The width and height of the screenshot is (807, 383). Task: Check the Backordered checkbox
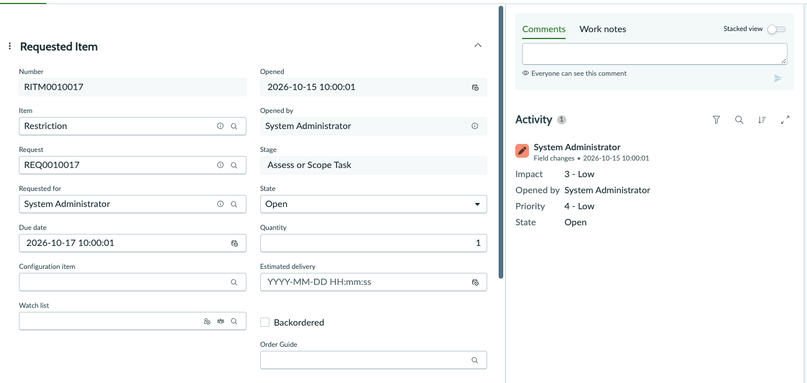pos(265,322)
